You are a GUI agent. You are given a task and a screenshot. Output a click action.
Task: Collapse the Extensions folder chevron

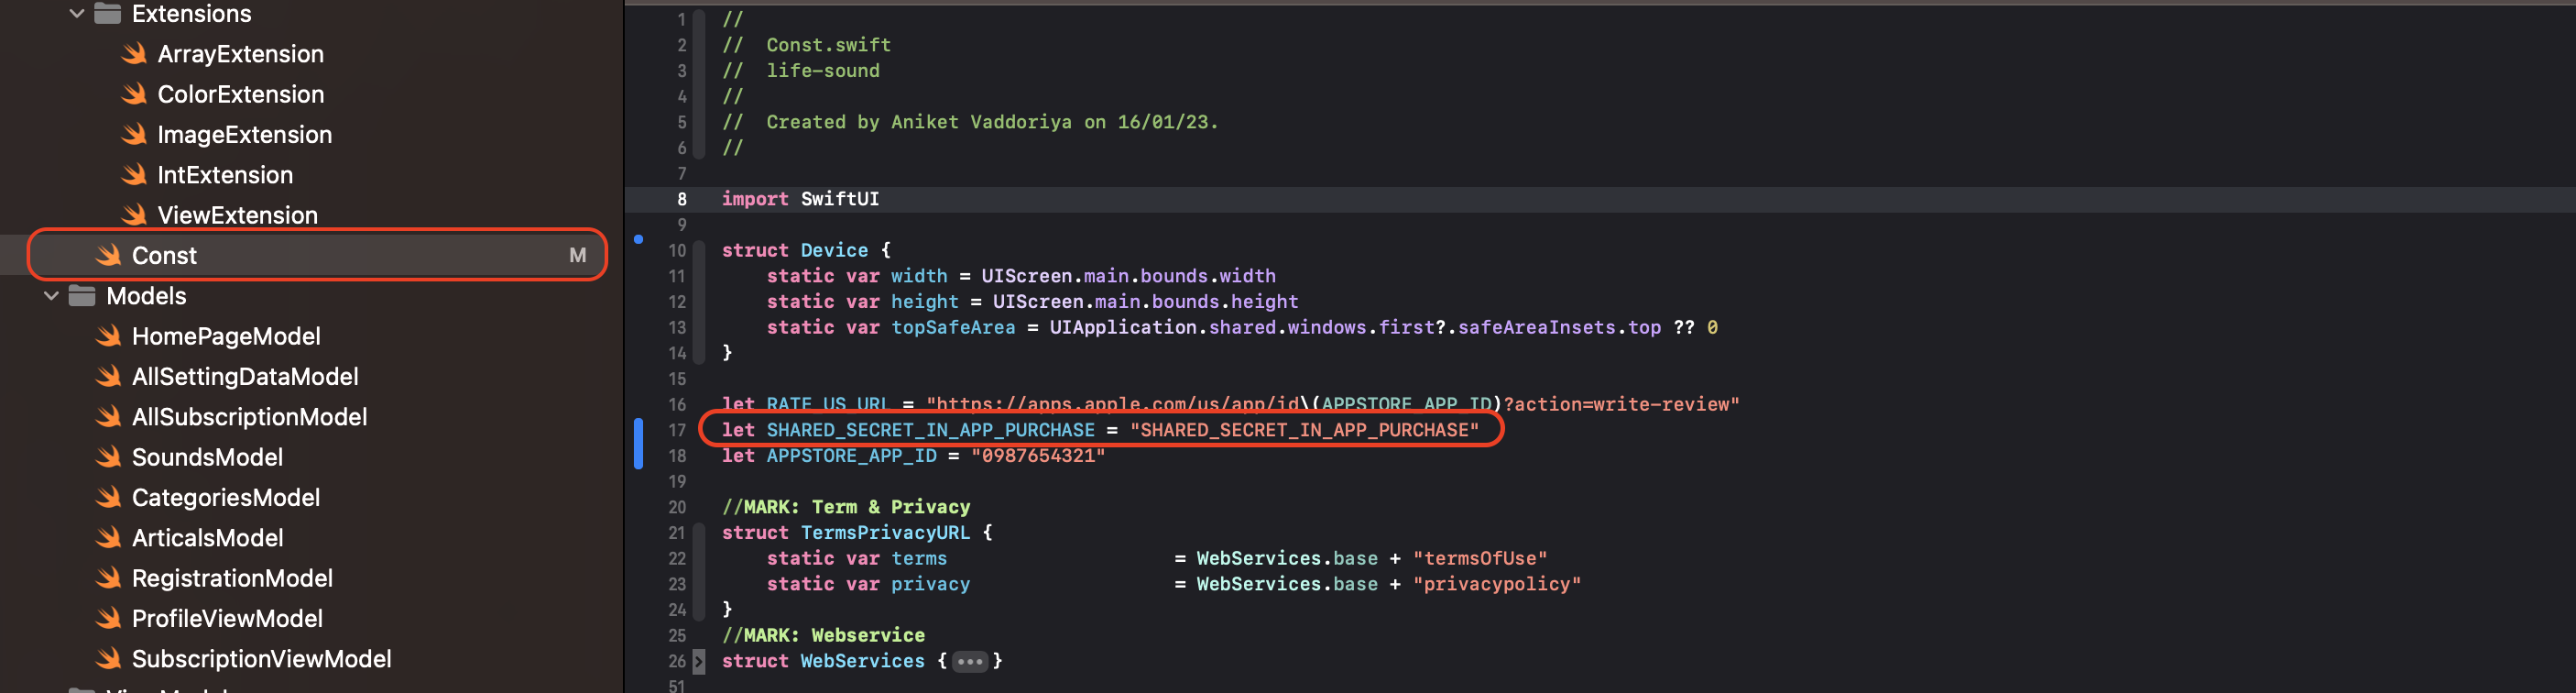pyautogui.click(x=76, y=13)
